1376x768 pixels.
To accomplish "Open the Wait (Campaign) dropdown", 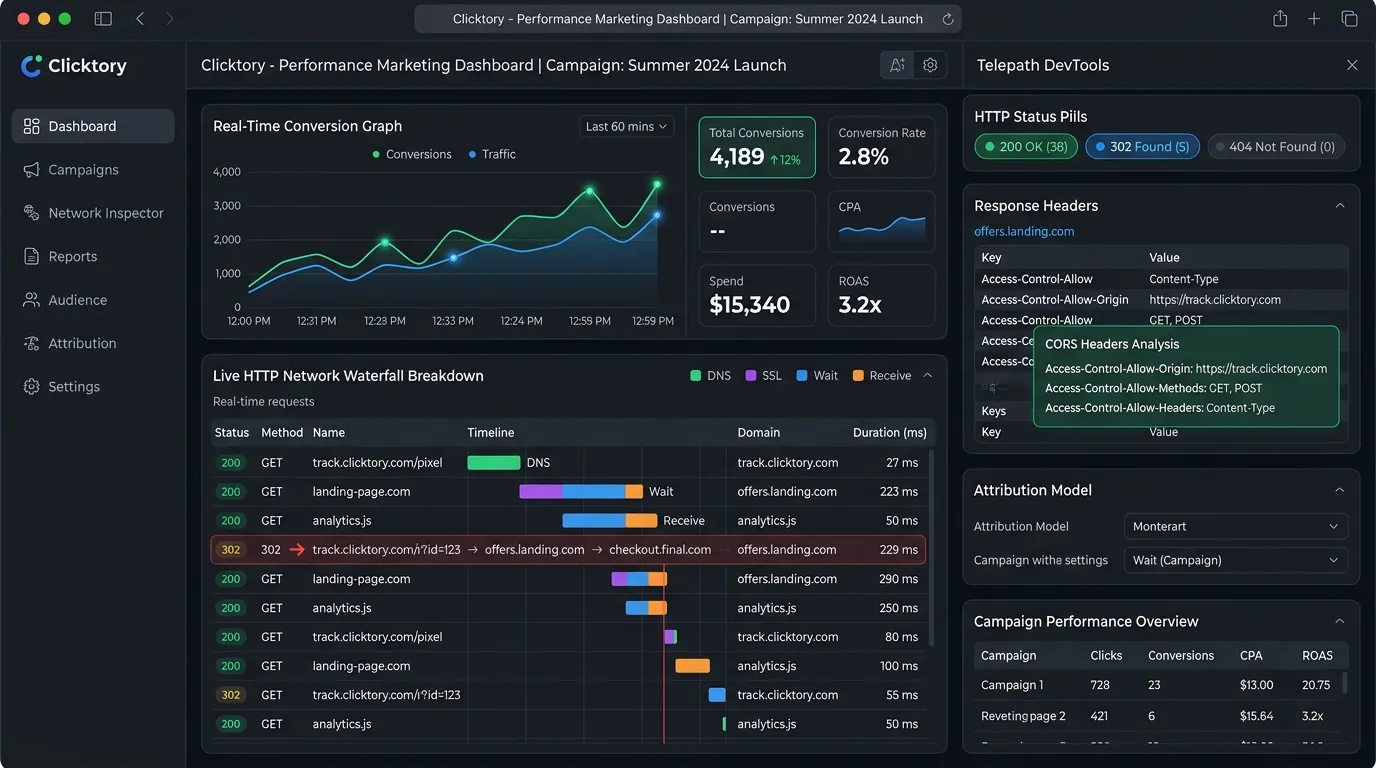I will click(x=1236, y=560).
